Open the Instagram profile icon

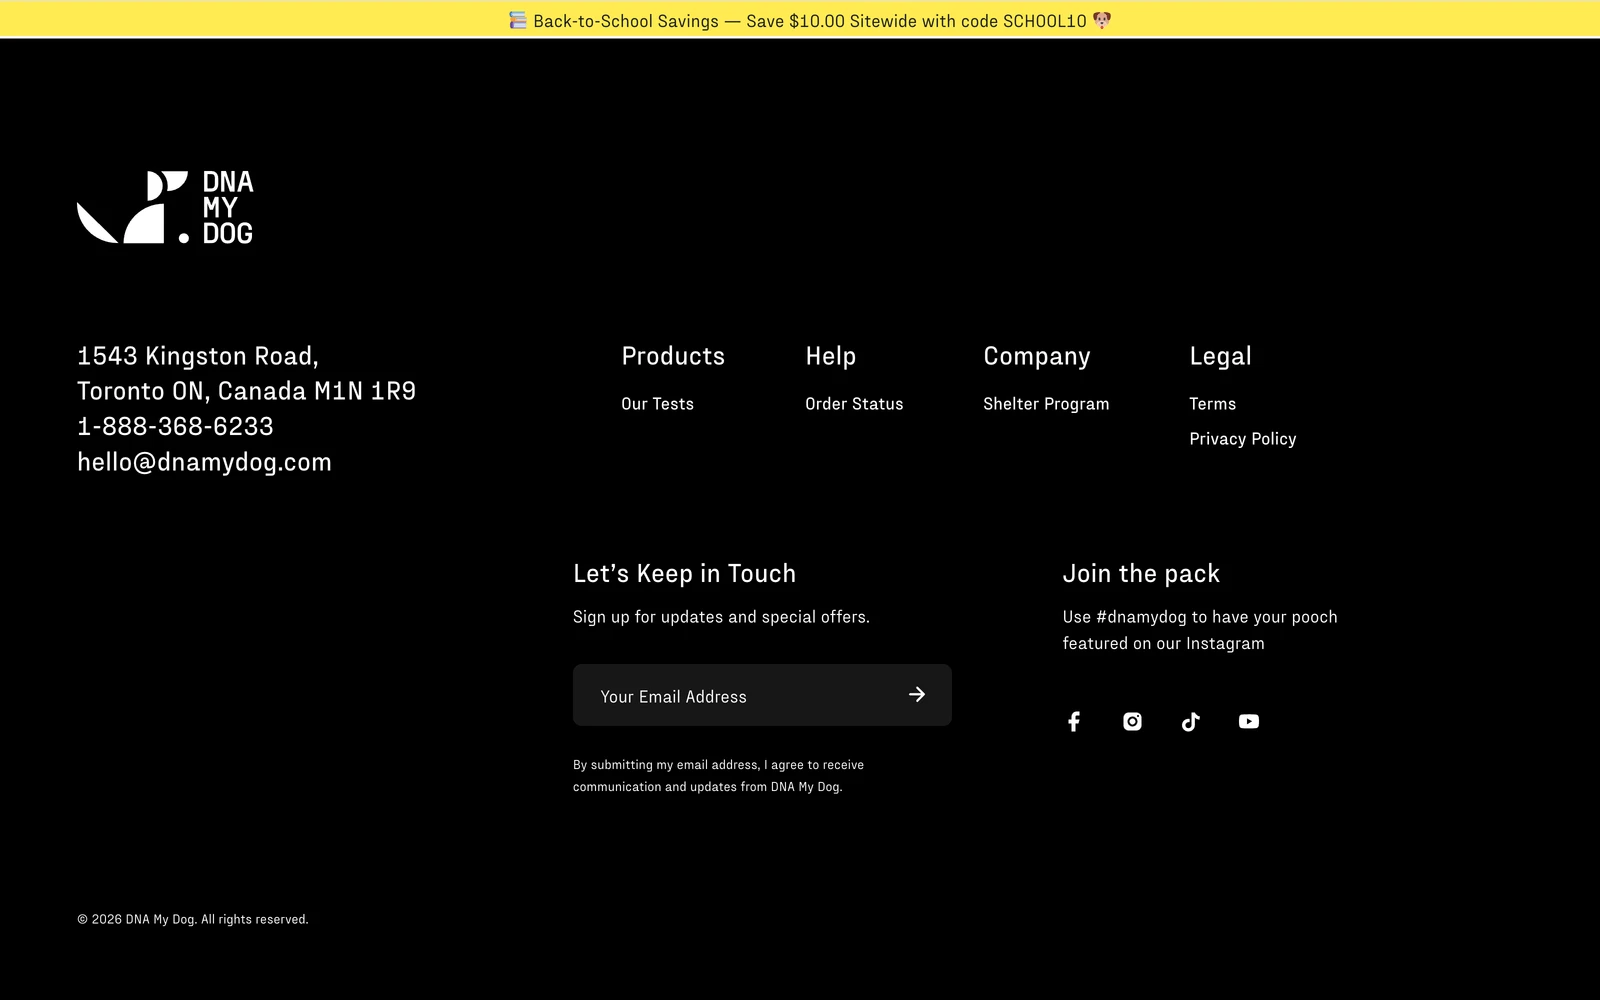[1132, 722]
